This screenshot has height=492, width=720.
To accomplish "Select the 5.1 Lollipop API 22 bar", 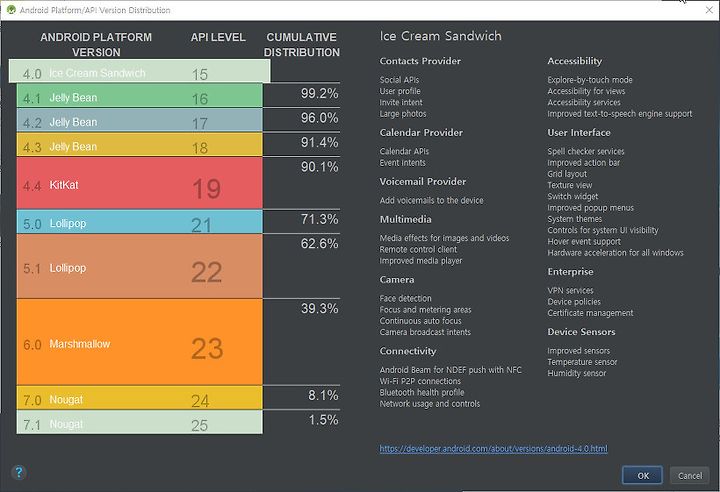I will [x=140, y=266].
